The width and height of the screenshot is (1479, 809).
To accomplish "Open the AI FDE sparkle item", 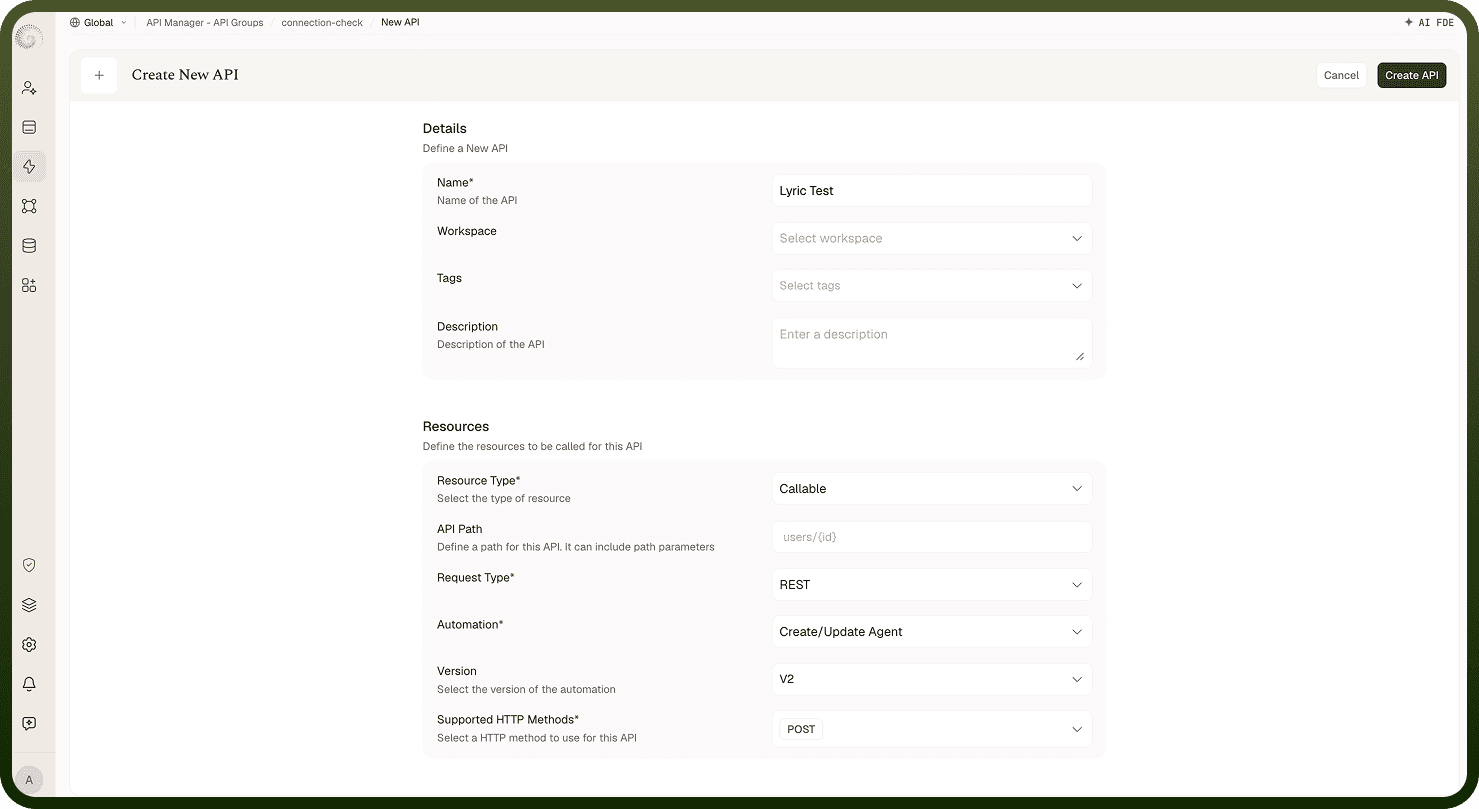I will tap(1429, 22).
